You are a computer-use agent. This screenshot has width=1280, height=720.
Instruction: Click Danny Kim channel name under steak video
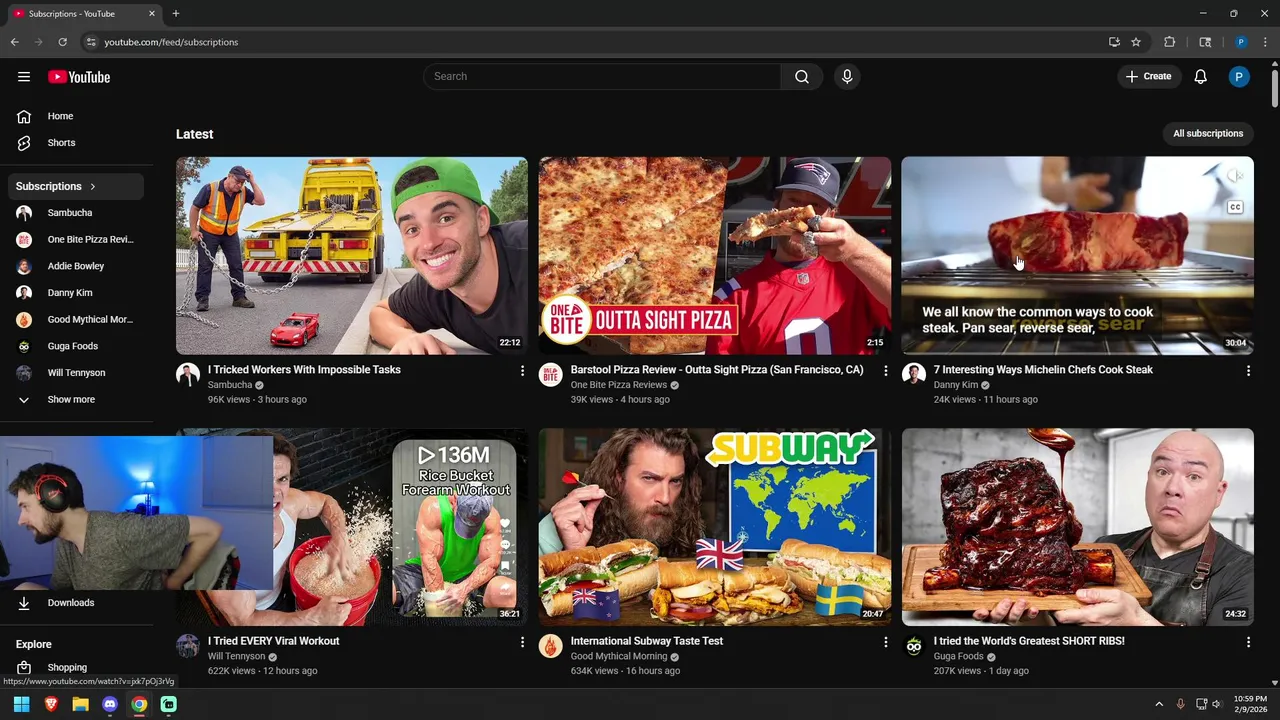[x=956, y=385]
